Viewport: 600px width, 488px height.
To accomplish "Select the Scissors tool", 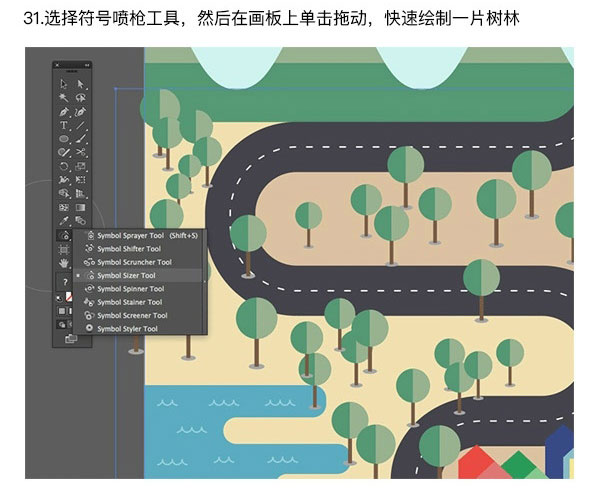I will 80,152.
